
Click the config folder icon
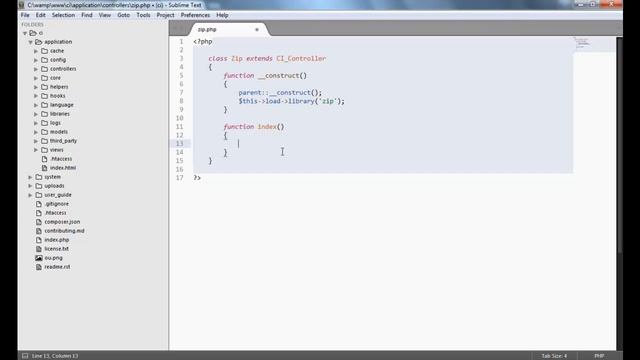coord(44,60)
